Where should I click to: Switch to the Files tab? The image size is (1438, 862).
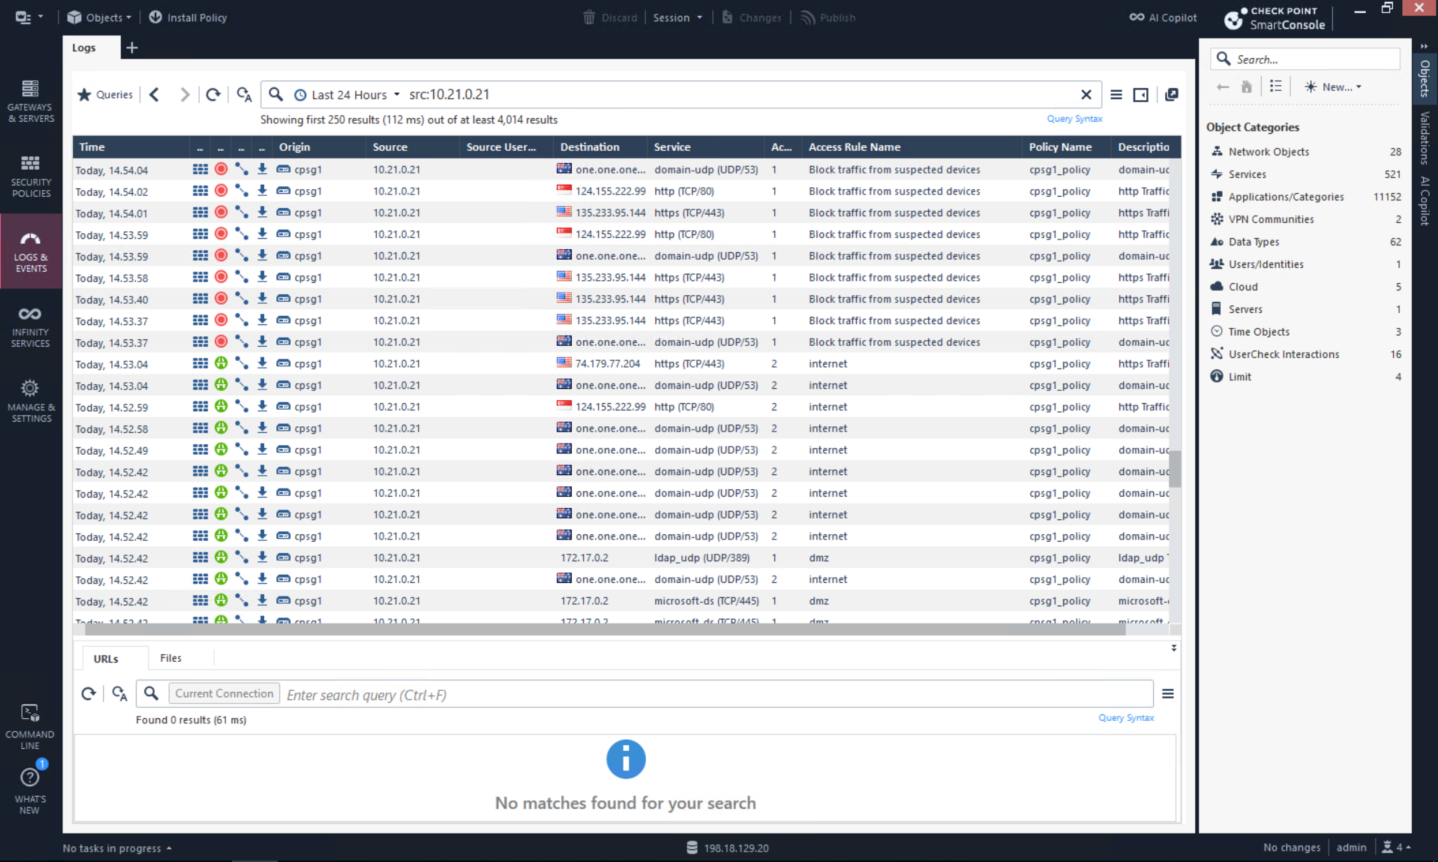click(x=171, y=658)
